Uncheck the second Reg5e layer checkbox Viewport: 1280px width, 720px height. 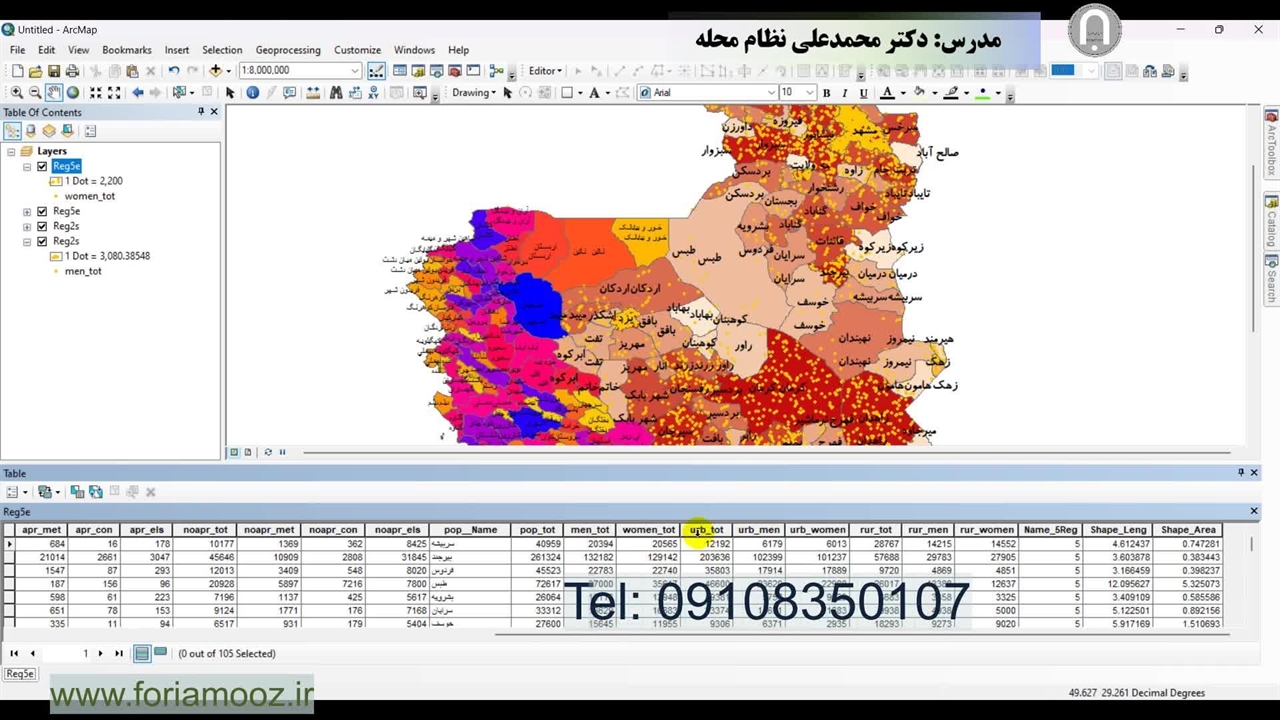point(42,211)
